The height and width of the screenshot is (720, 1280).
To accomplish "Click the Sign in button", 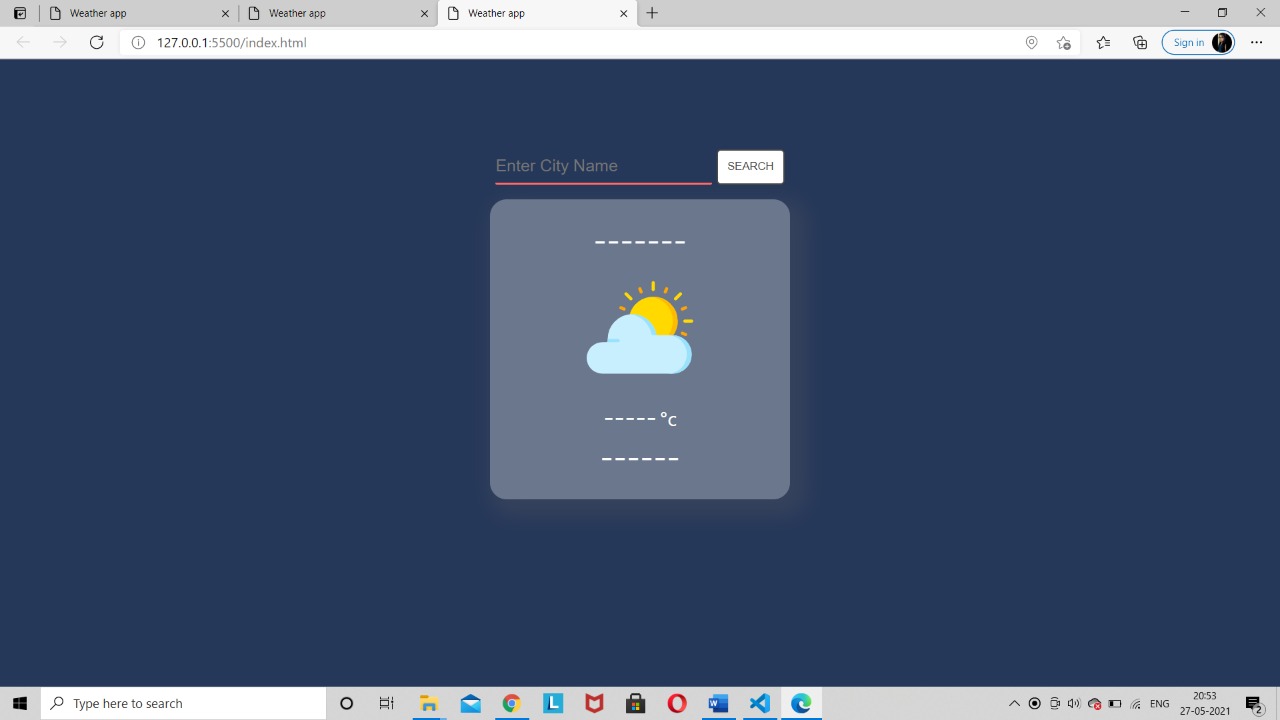I will 1188,42.
